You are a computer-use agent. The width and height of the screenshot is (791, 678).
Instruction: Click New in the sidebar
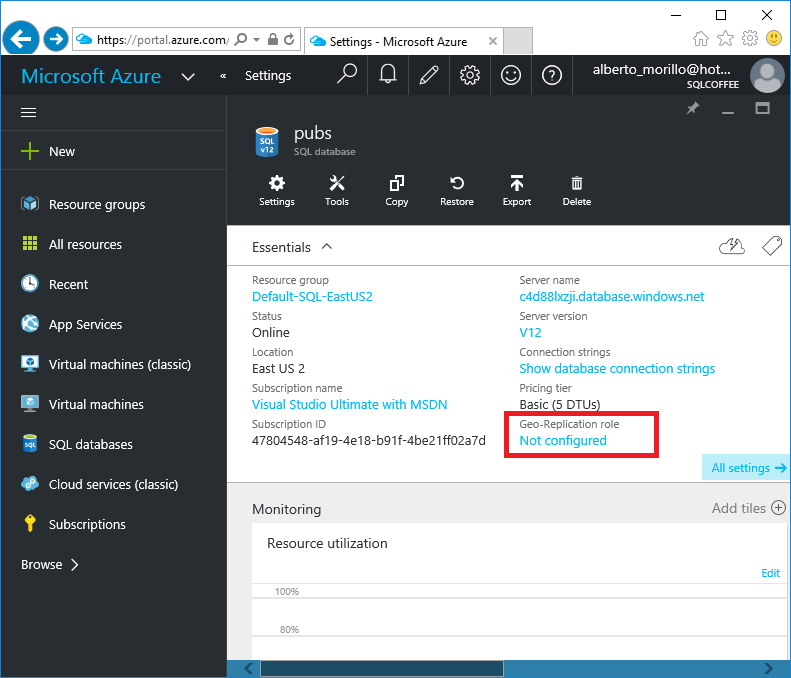pos(114,151)
